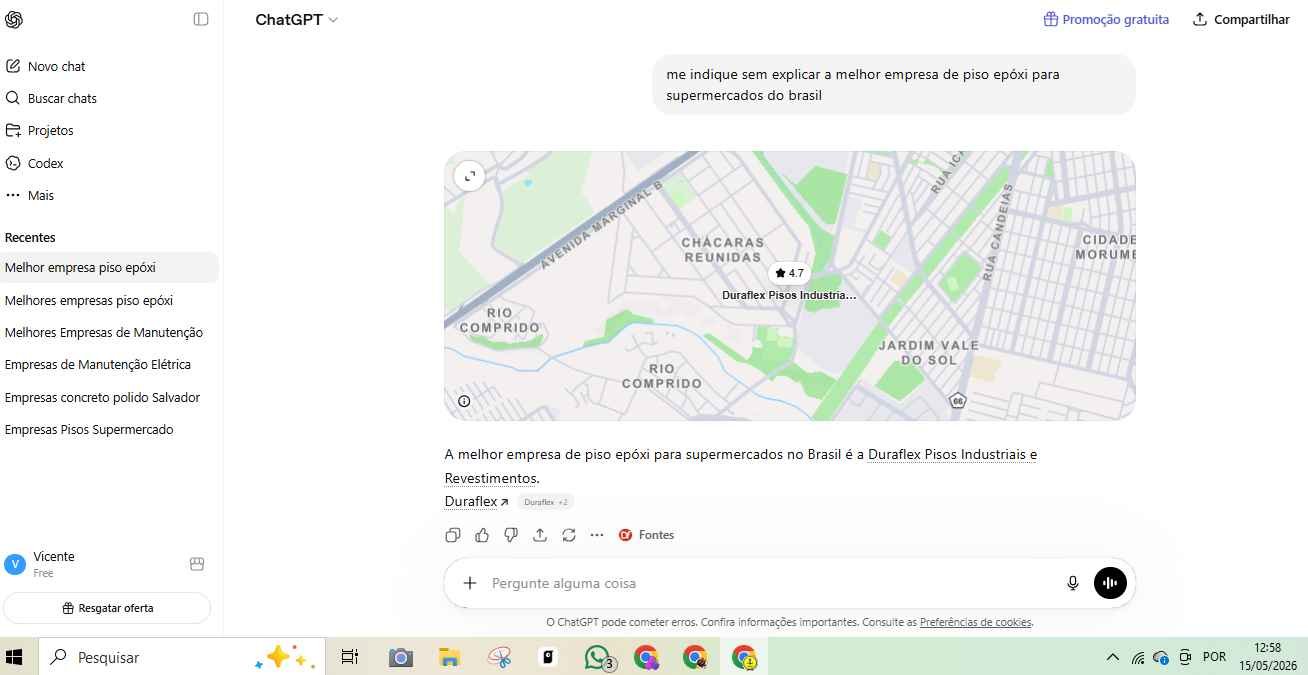Click the thumbs up icon
Image resolution: width=1308 pixels, height=675 pixels.
click(482, 535)
